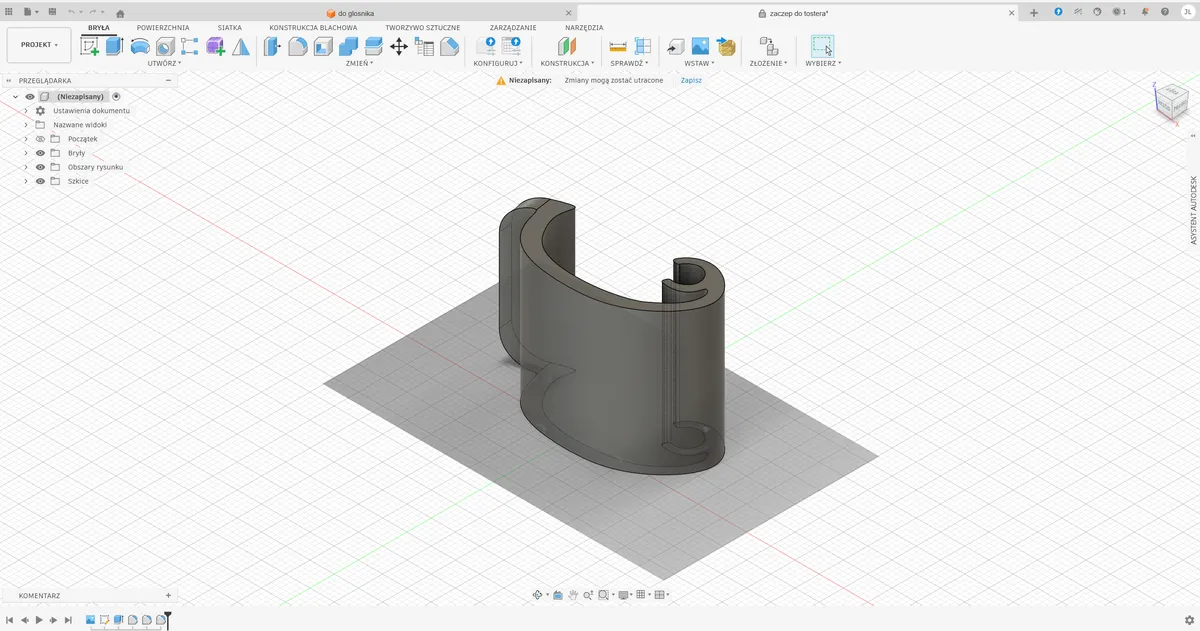
Task: Activate the Extrude tool
Action: tap(114, 46)
